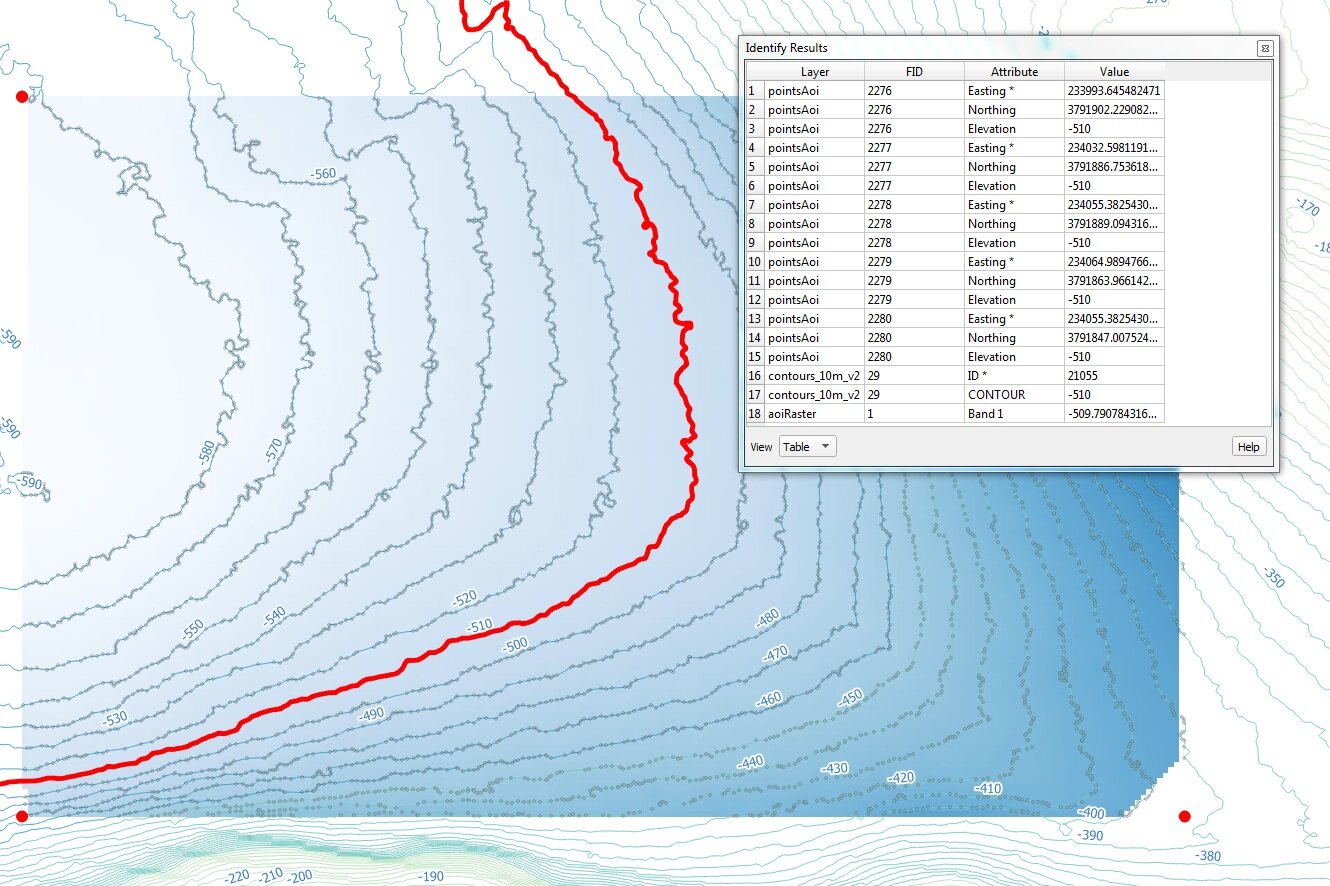Click FID 2280 in row 14
This screenshot has width=1330, height=886.
pyautogui.click(x=914, y=337)
